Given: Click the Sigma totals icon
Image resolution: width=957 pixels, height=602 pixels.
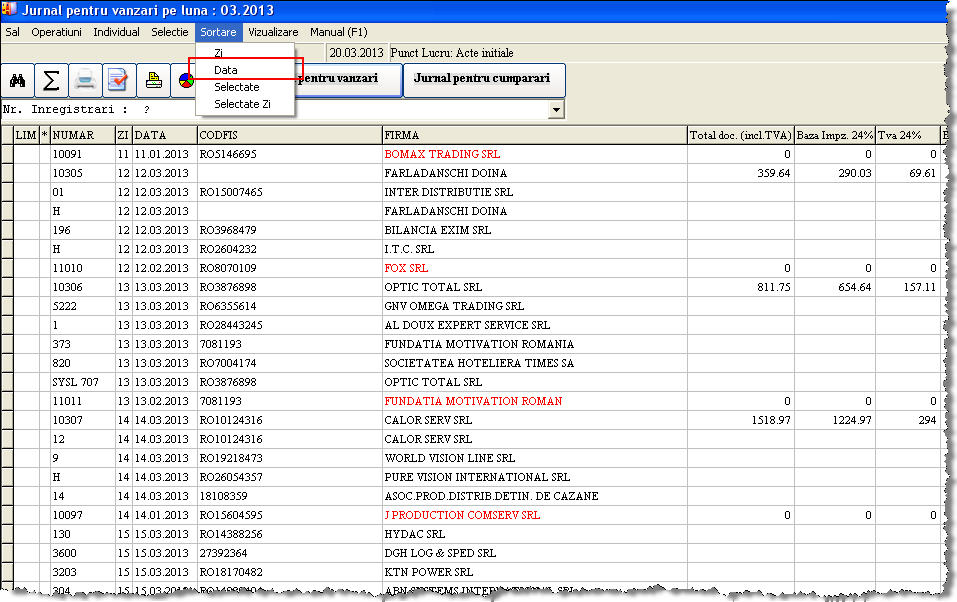Looking at the screenshot, I should pyautogui.click(x=51, y=80).
